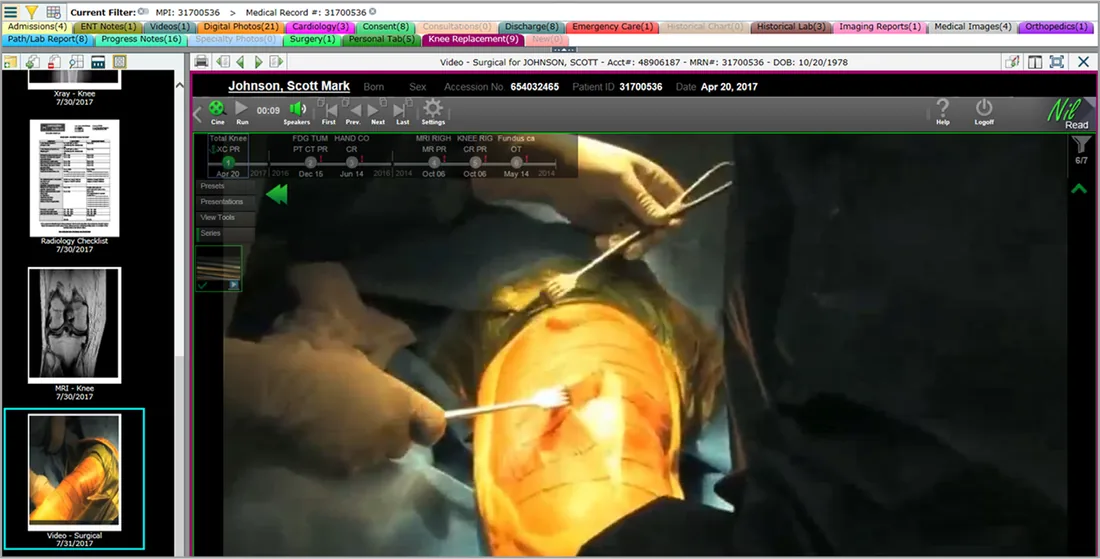Jump to Last frame
1100x559 pixels.
(403, 112)
